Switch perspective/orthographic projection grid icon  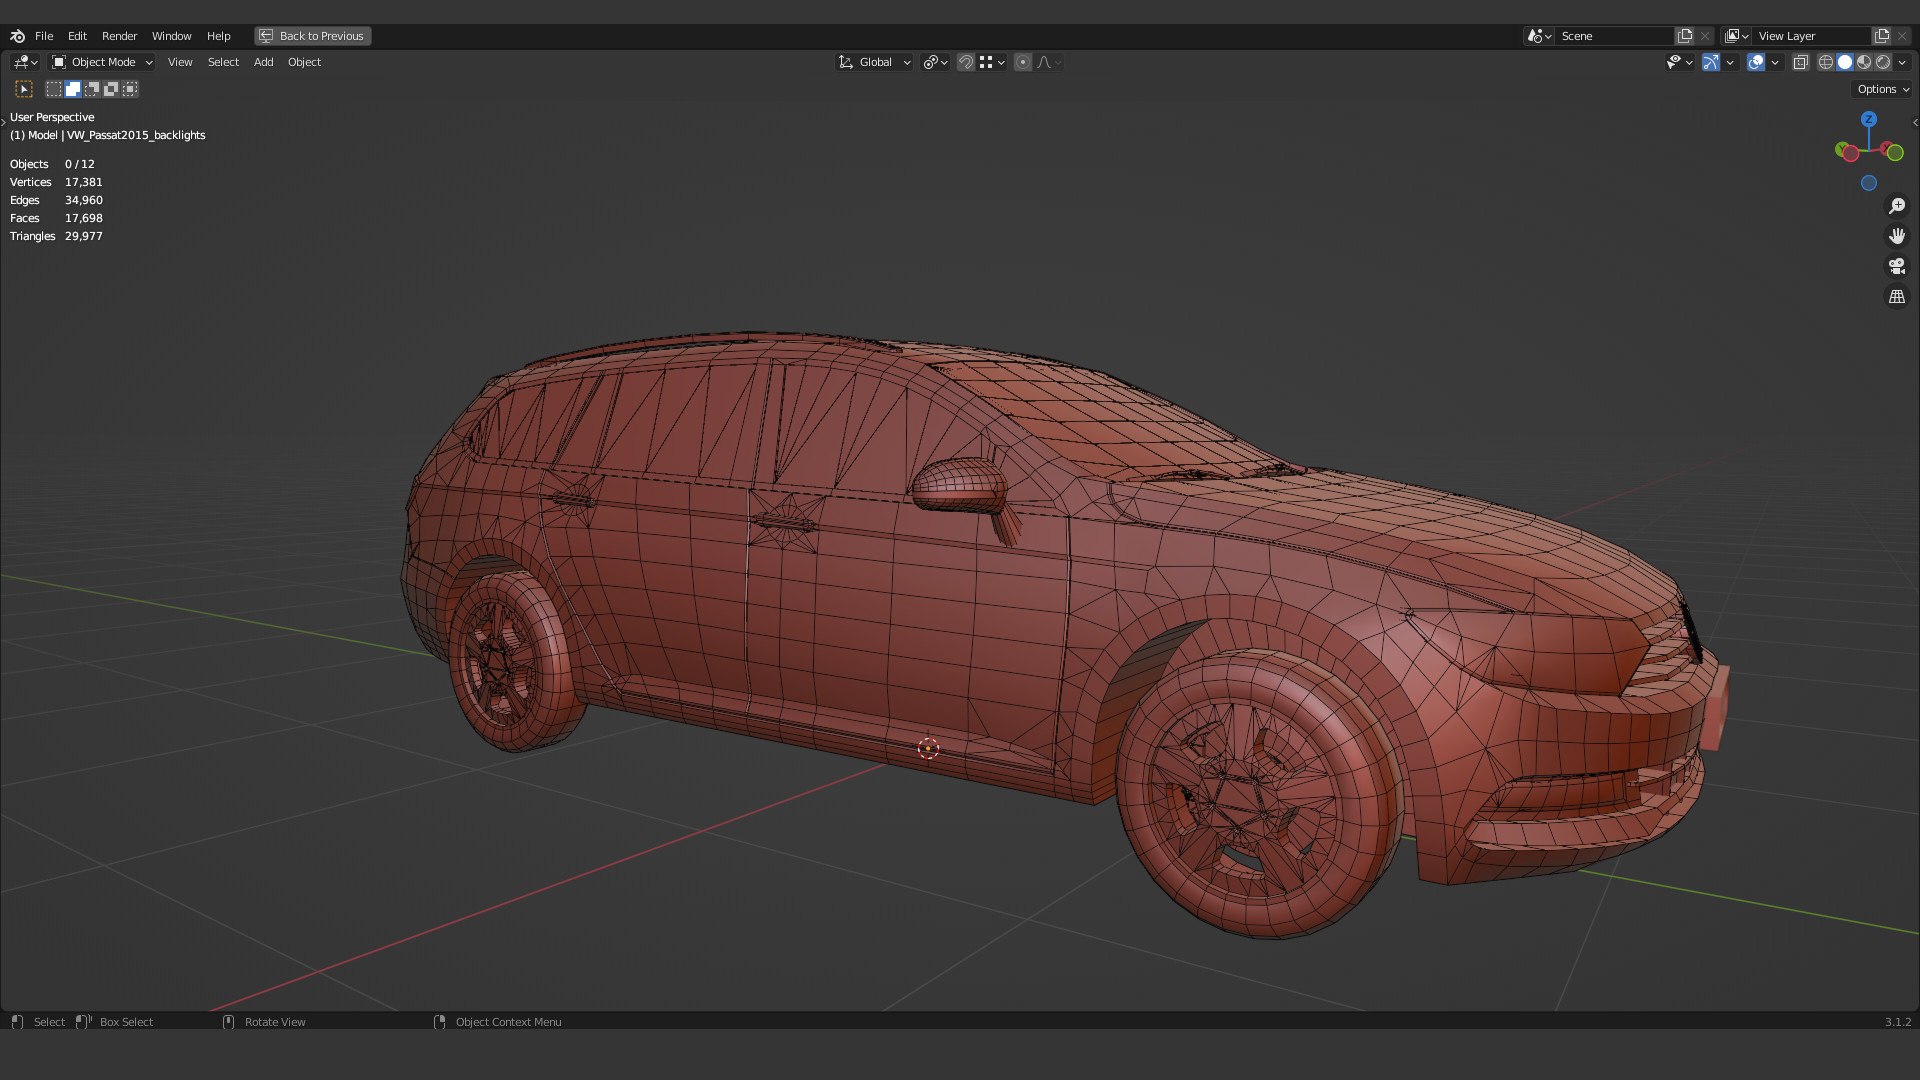coord(1896,297)
